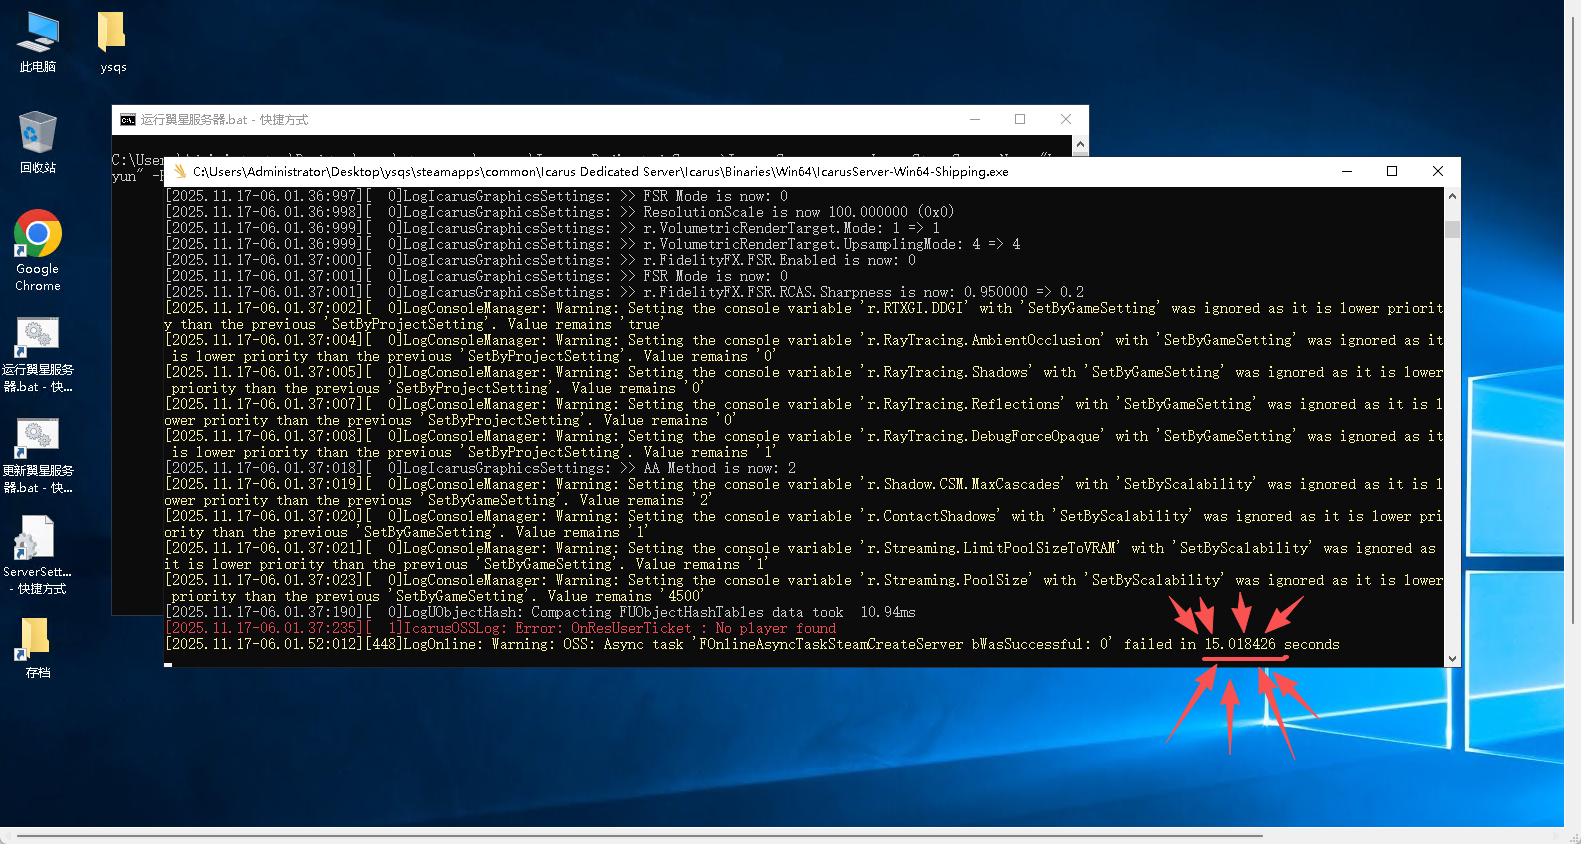Minimize the IcarusServer-Win64-Shipping.exe console
The height and width of the screenshot is (844, 1581).
click(x=1347, y=171)
